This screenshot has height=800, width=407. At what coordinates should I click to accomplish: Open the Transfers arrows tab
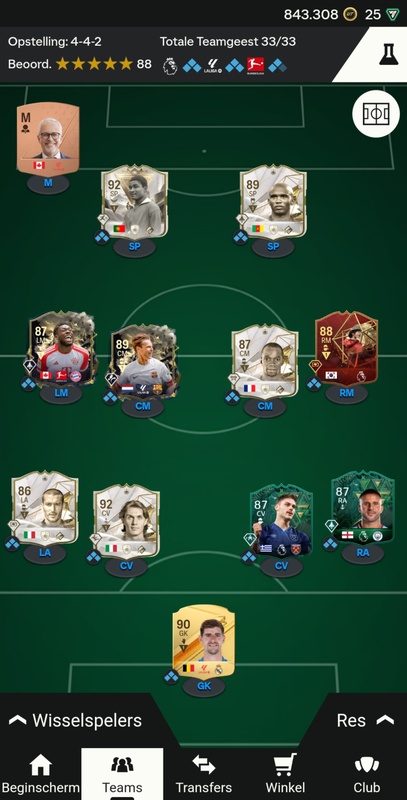(x=204, y=765)
